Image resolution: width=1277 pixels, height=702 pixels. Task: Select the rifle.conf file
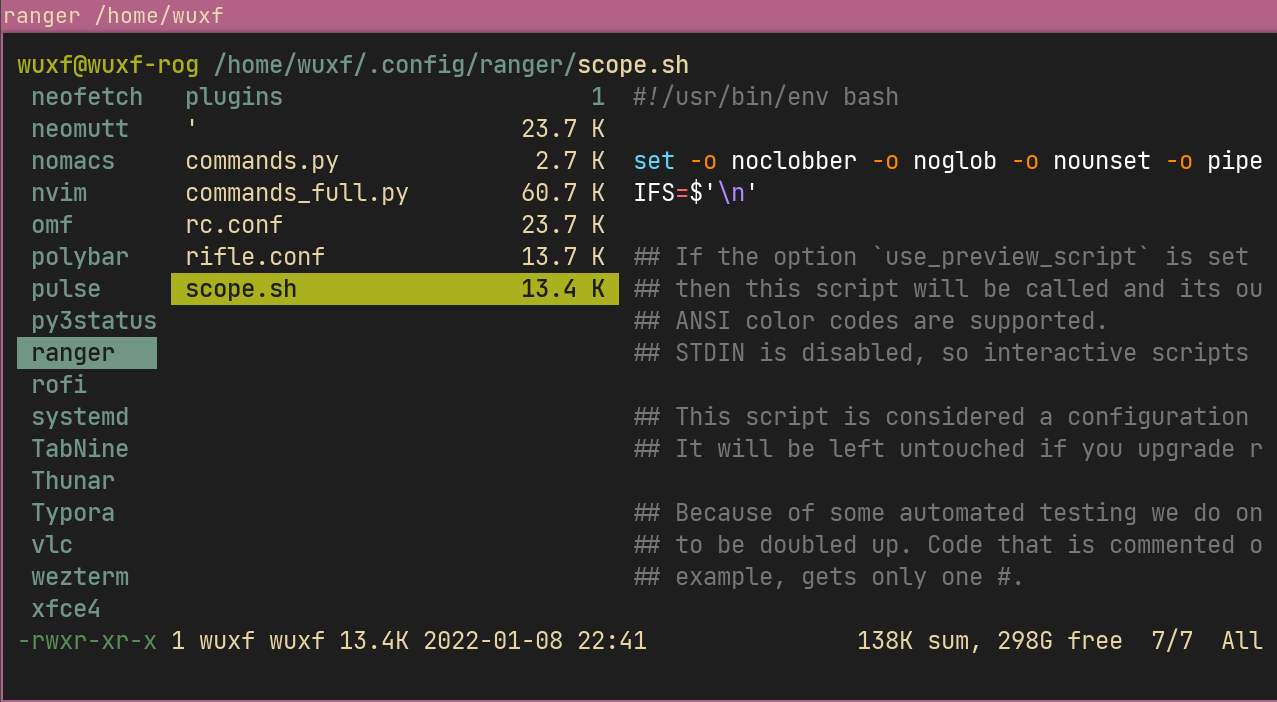255,257
